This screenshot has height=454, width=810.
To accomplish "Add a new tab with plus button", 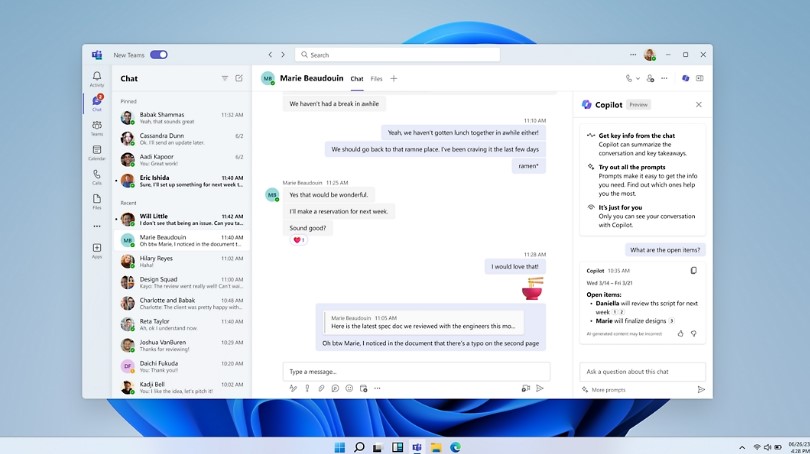I will coord(393,78).
